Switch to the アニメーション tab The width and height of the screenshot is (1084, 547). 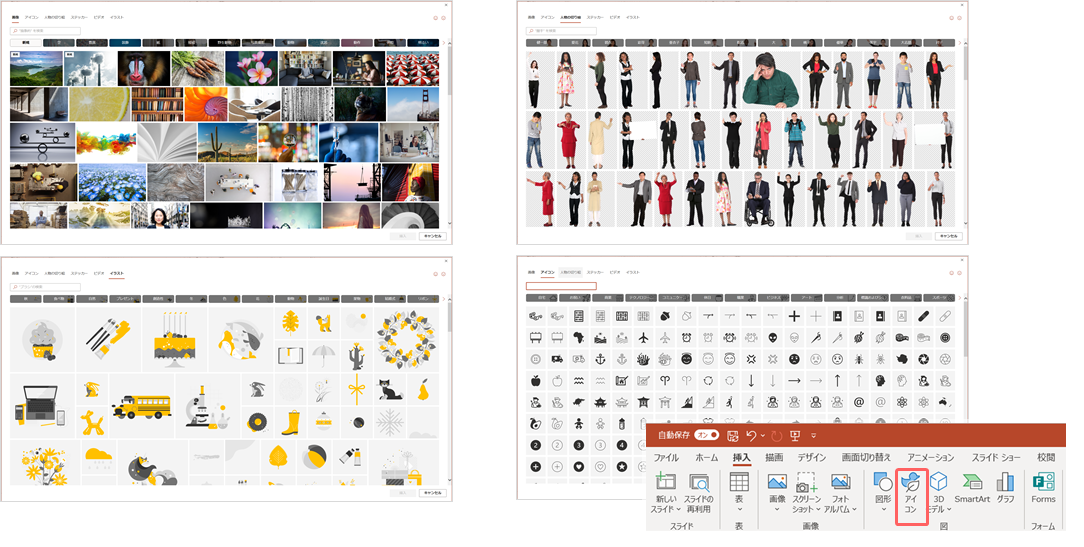tap(931, 457)
